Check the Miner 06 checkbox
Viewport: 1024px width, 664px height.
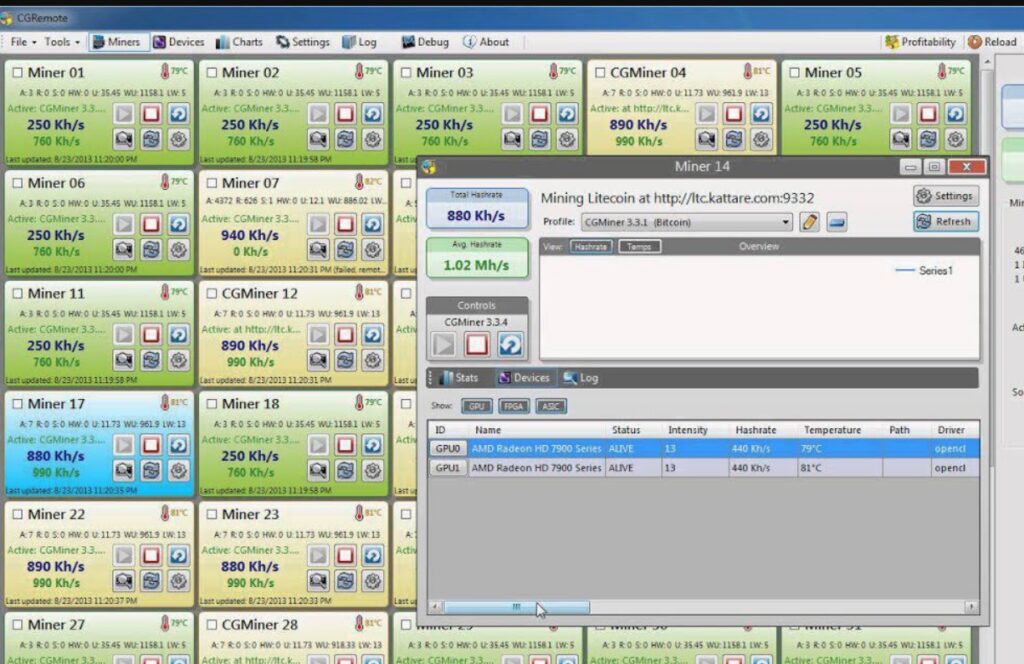(18, 183)
